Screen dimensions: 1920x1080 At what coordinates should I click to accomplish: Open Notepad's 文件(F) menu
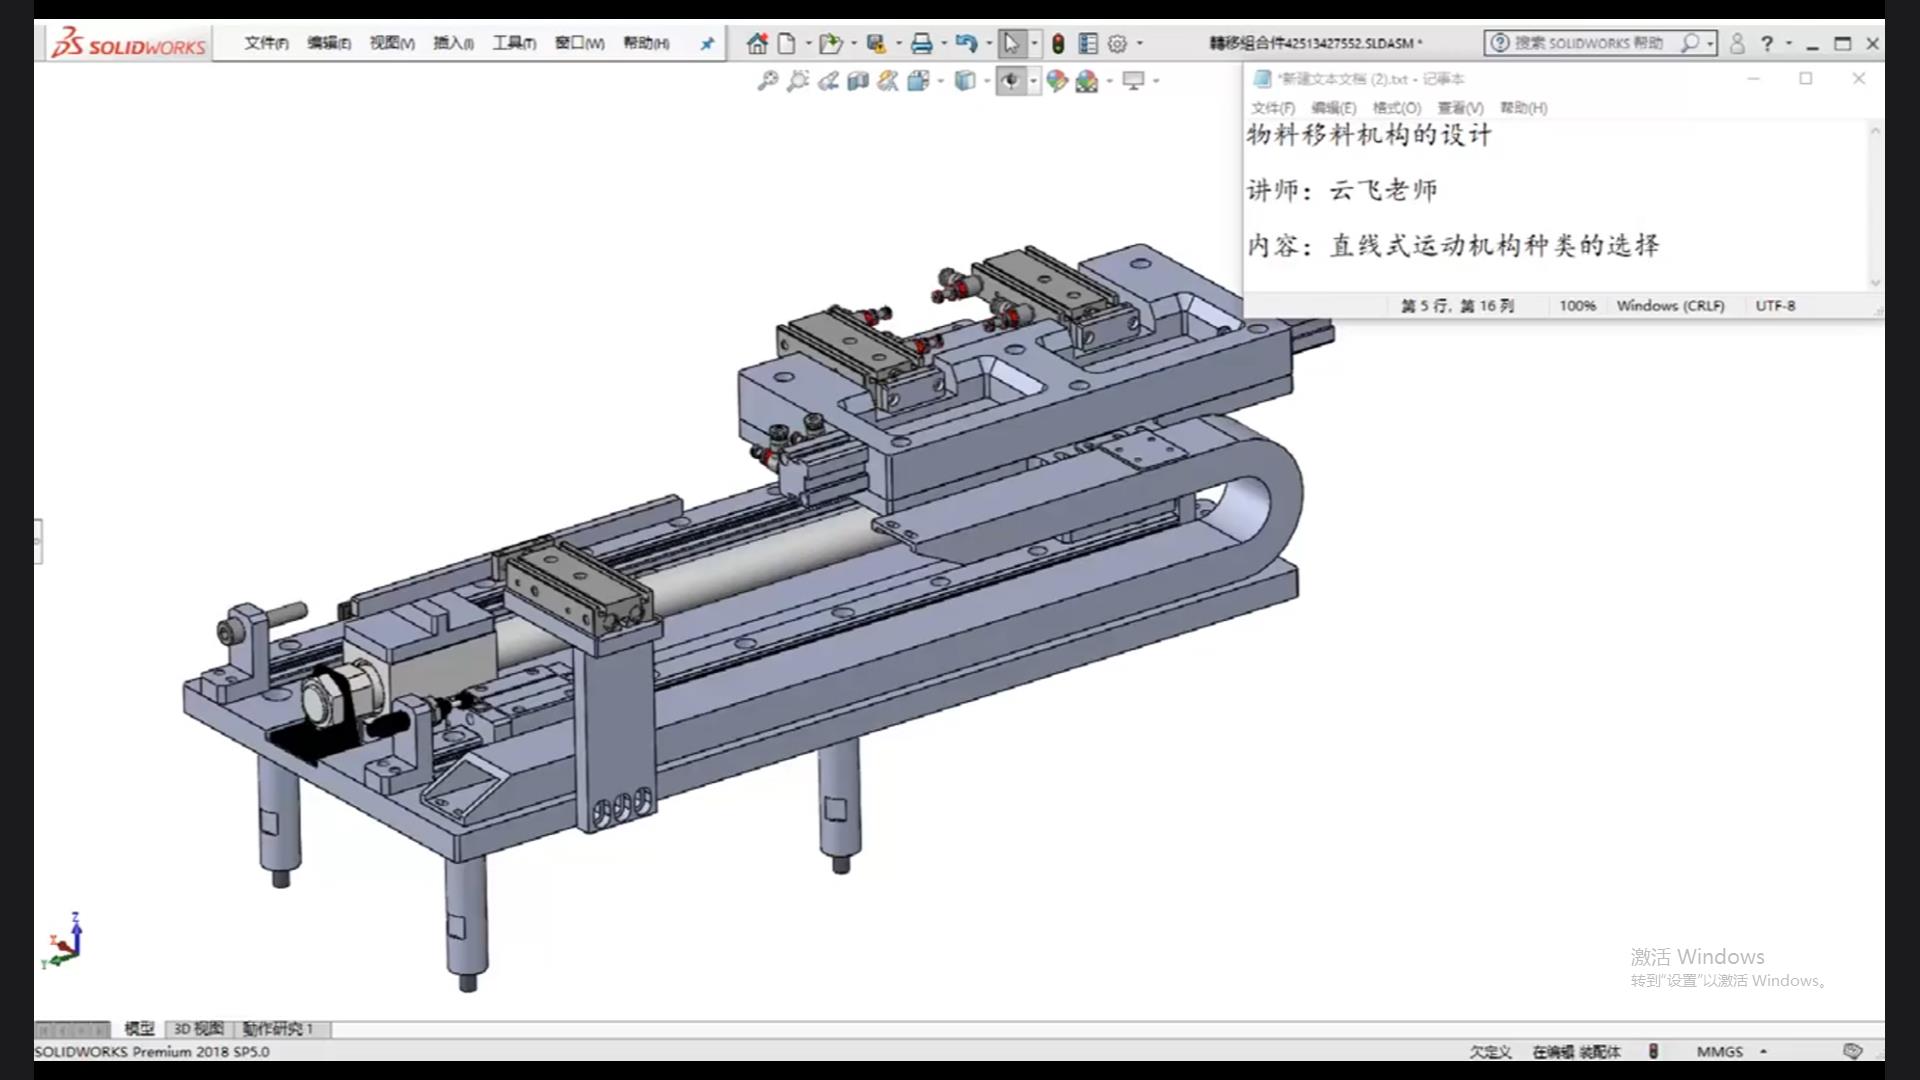(x=1273, y=108)
